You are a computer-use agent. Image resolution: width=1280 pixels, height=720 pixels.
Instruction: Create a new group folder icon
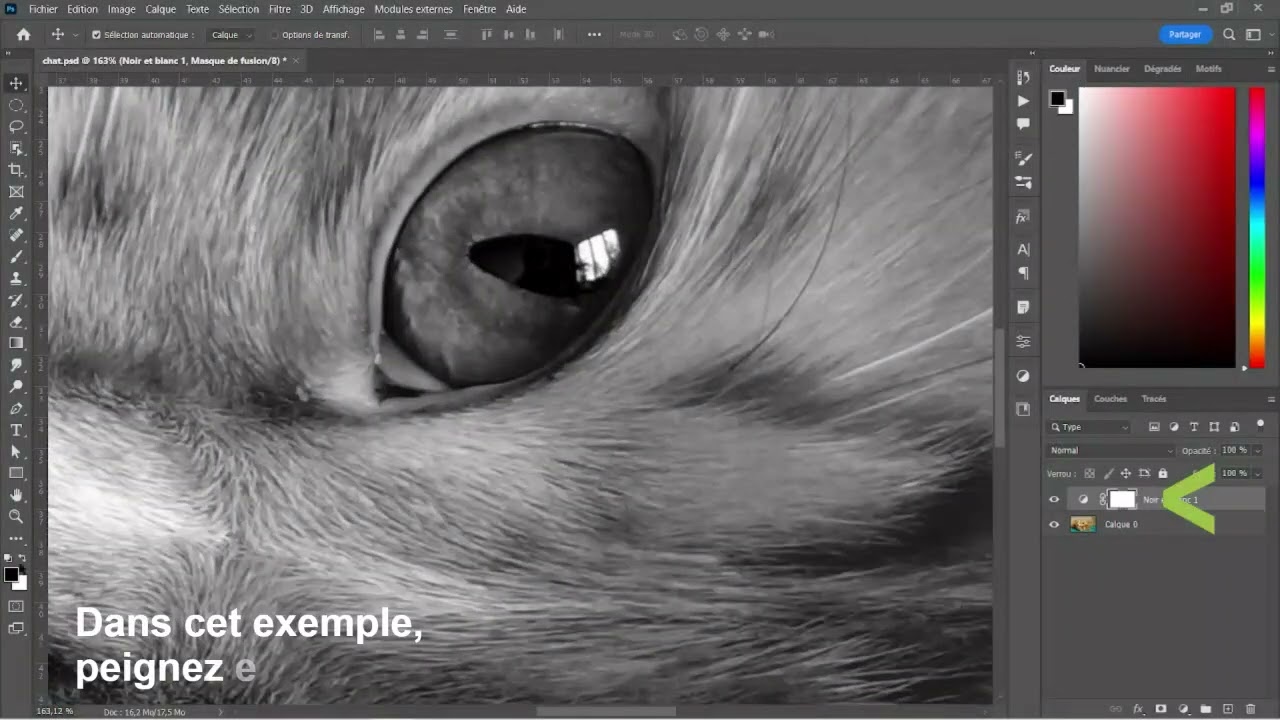pos(1206,709)
